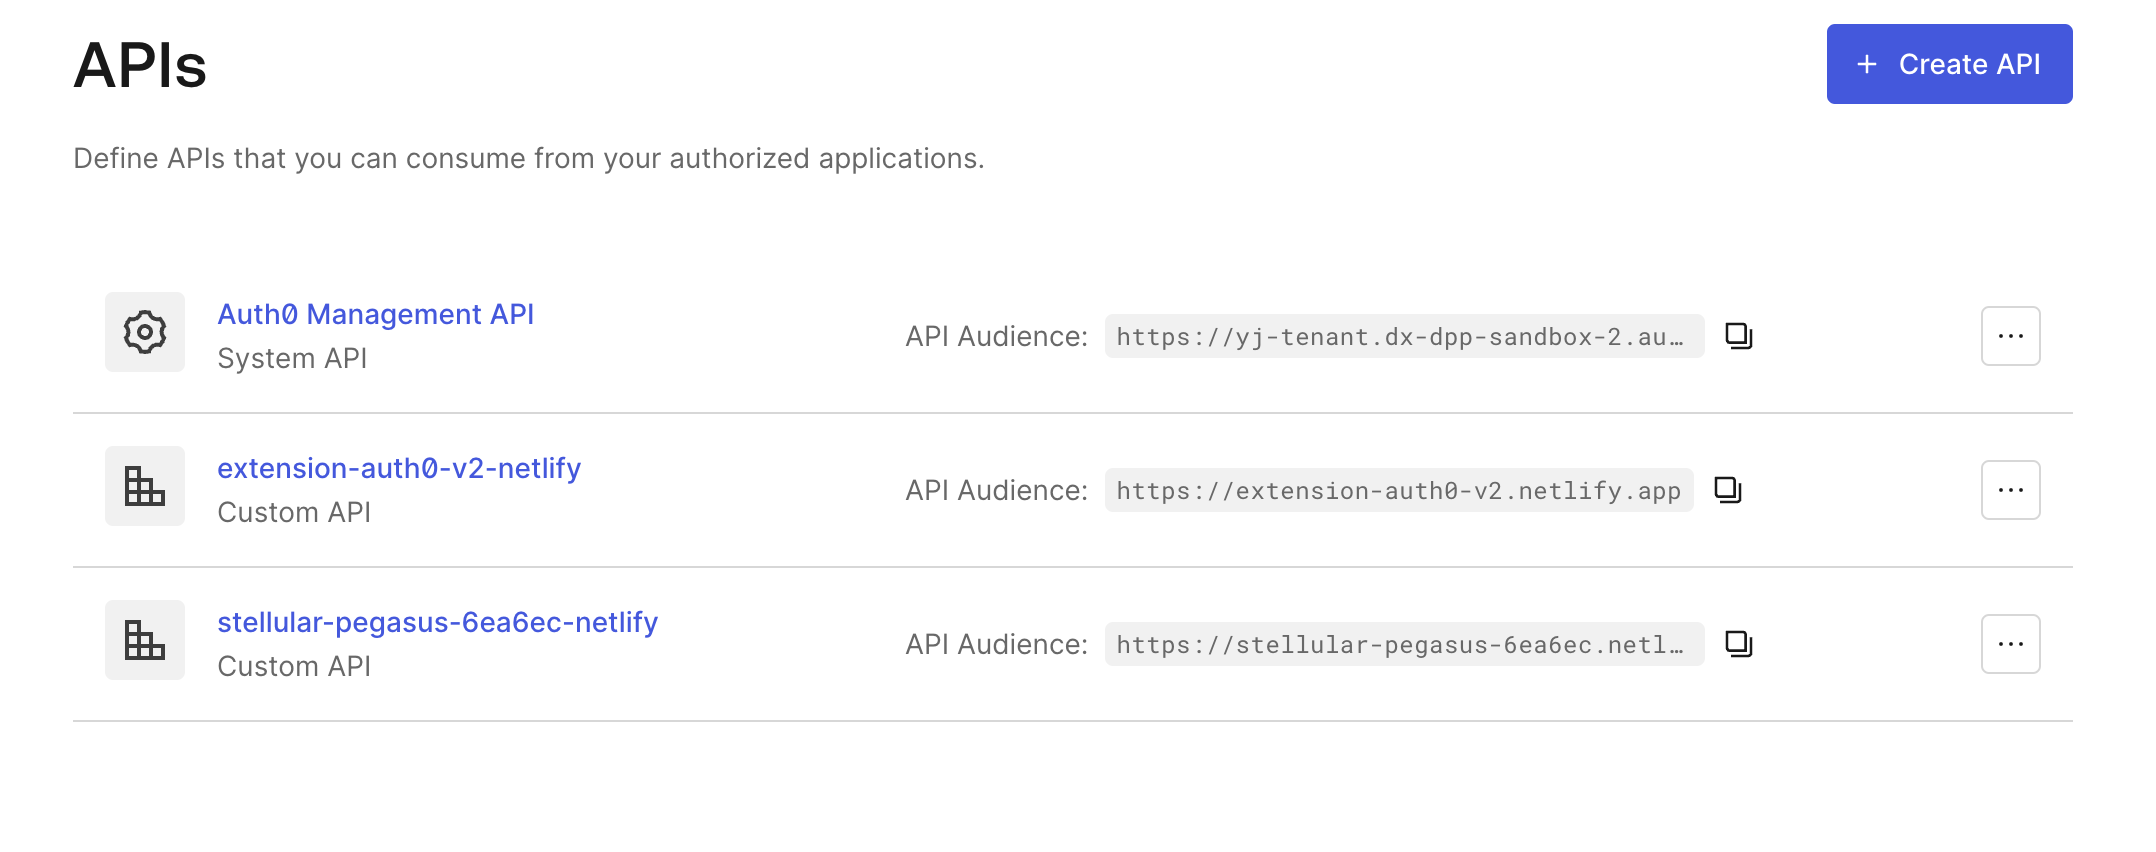Click the 'APIs' page heading

140,66
